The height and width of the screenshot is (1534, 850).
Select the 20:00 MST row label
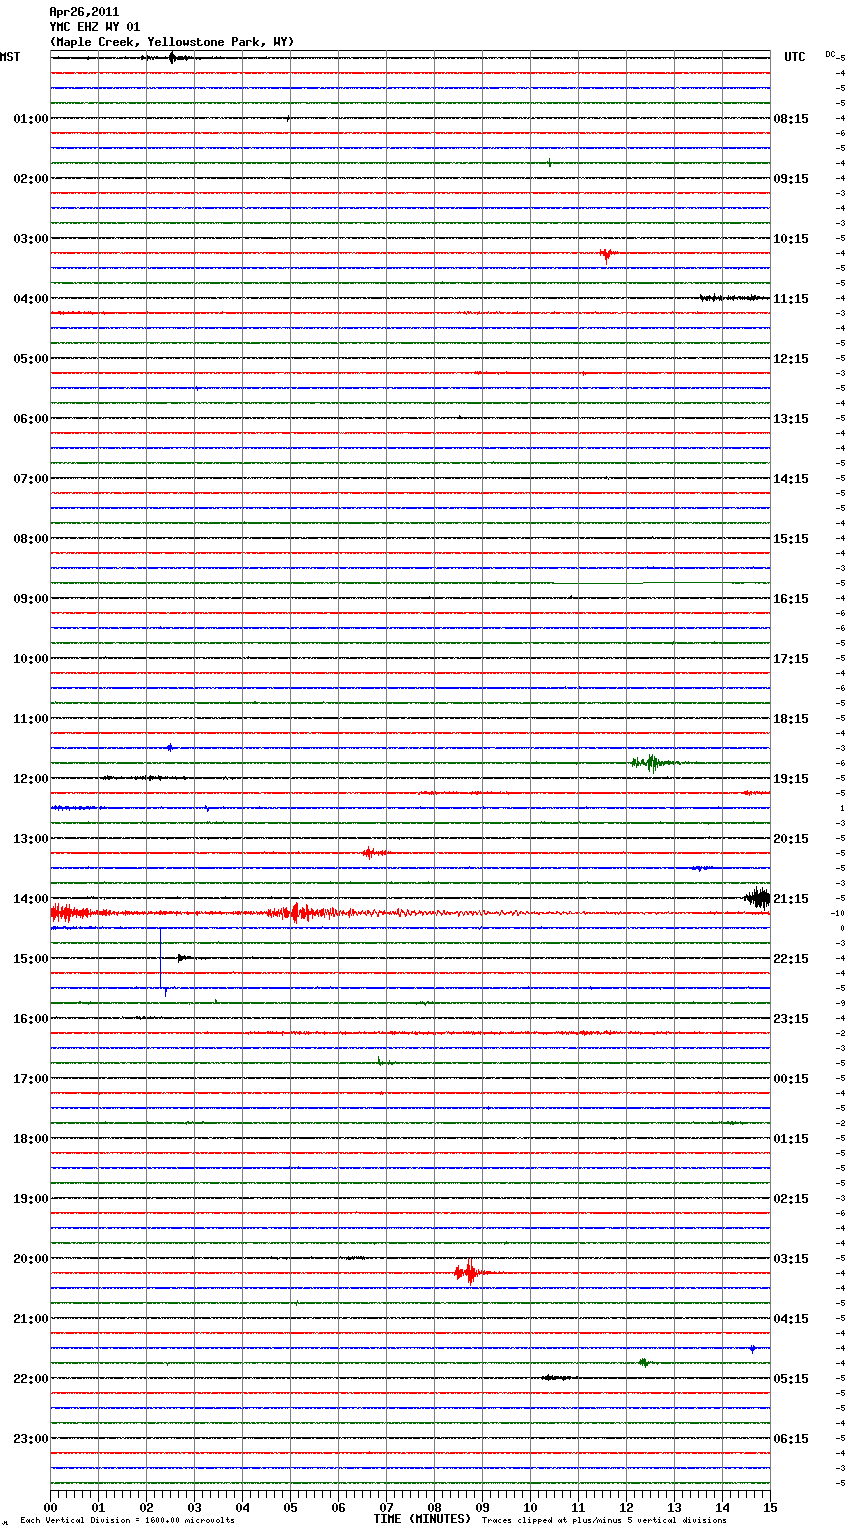(x=31, y=1259)
